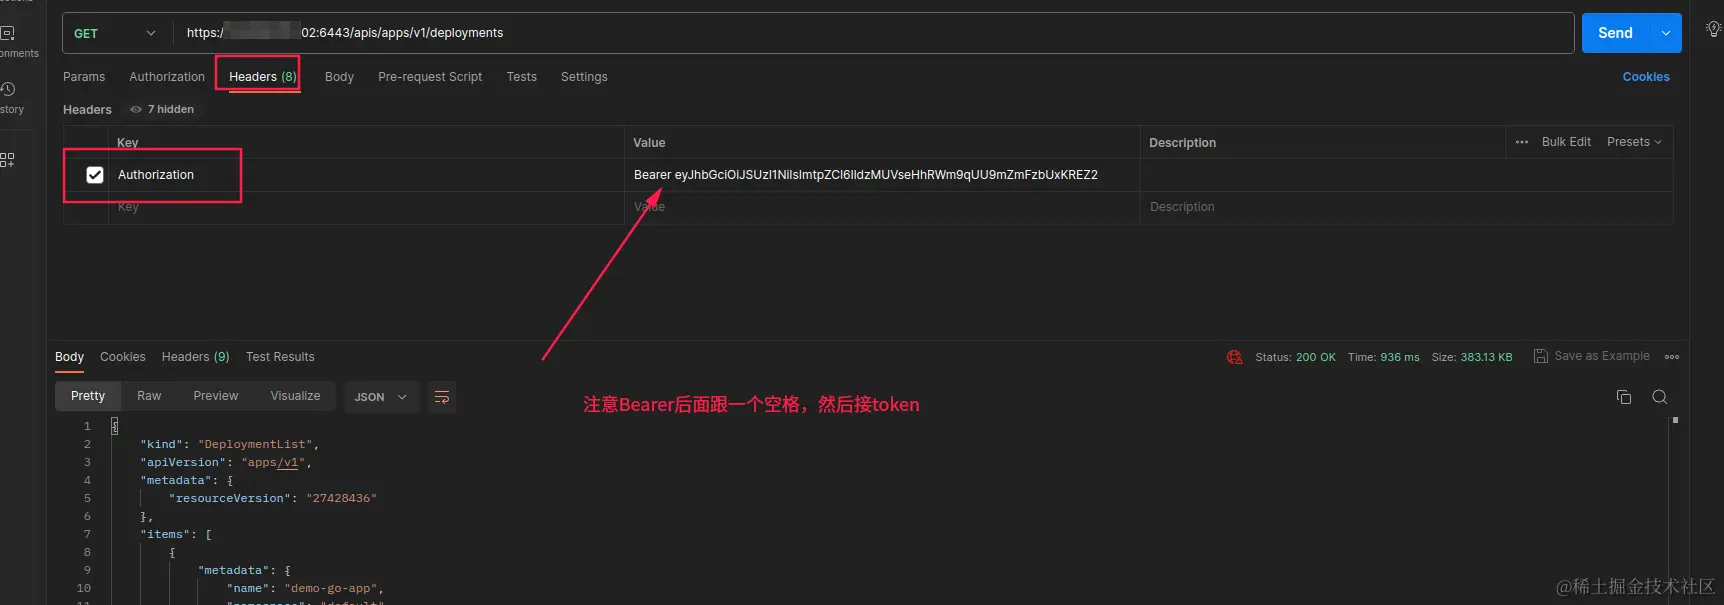1724x605 pixels.
Task: Jump using the response scrollbar marker
Action: (1675, 420)
